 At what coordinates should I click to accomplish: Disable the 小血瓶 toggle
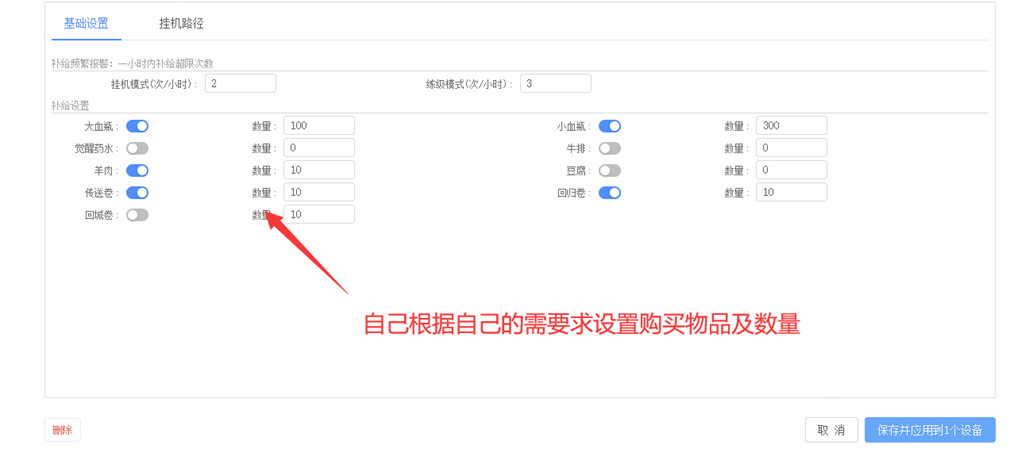click(609, 126)
